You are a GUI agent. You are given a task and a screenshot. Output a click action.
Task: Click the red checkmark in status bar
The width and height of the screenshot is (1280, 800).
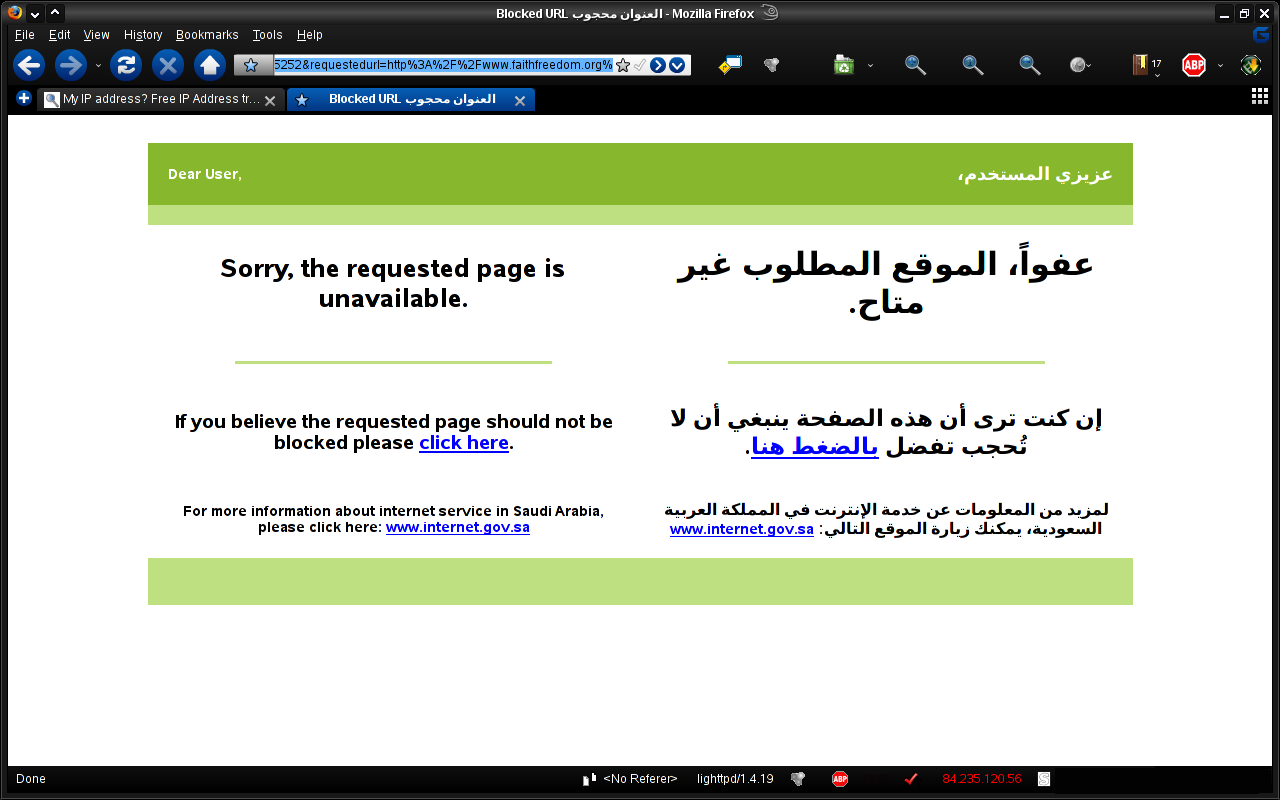coord(910,779)
